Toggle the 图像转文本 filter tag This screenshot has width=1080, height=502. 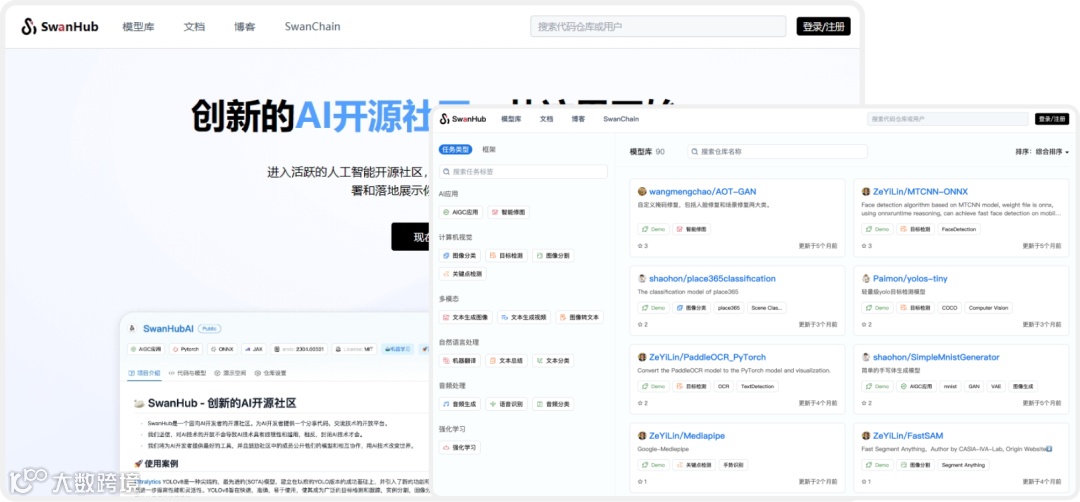pos(579,317)
